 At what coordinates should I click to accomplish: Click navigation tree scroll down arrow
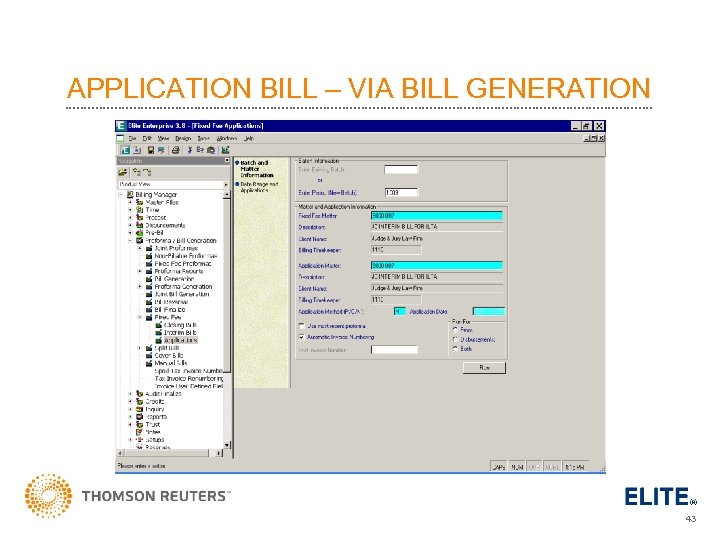[226, 445]
